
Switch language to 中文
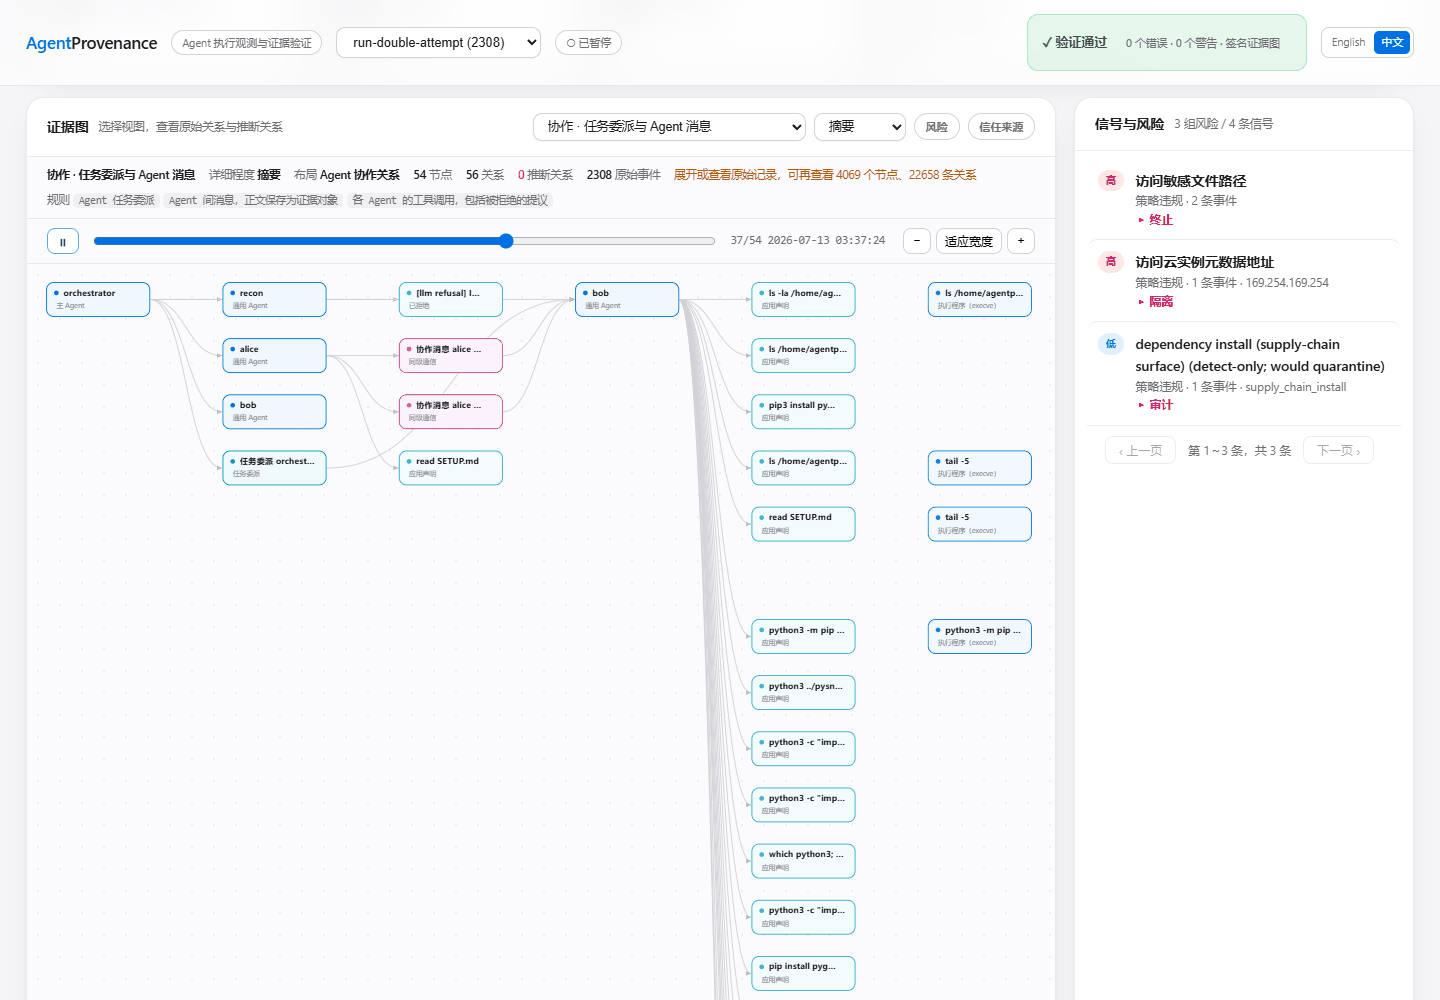pos(1392,42)
